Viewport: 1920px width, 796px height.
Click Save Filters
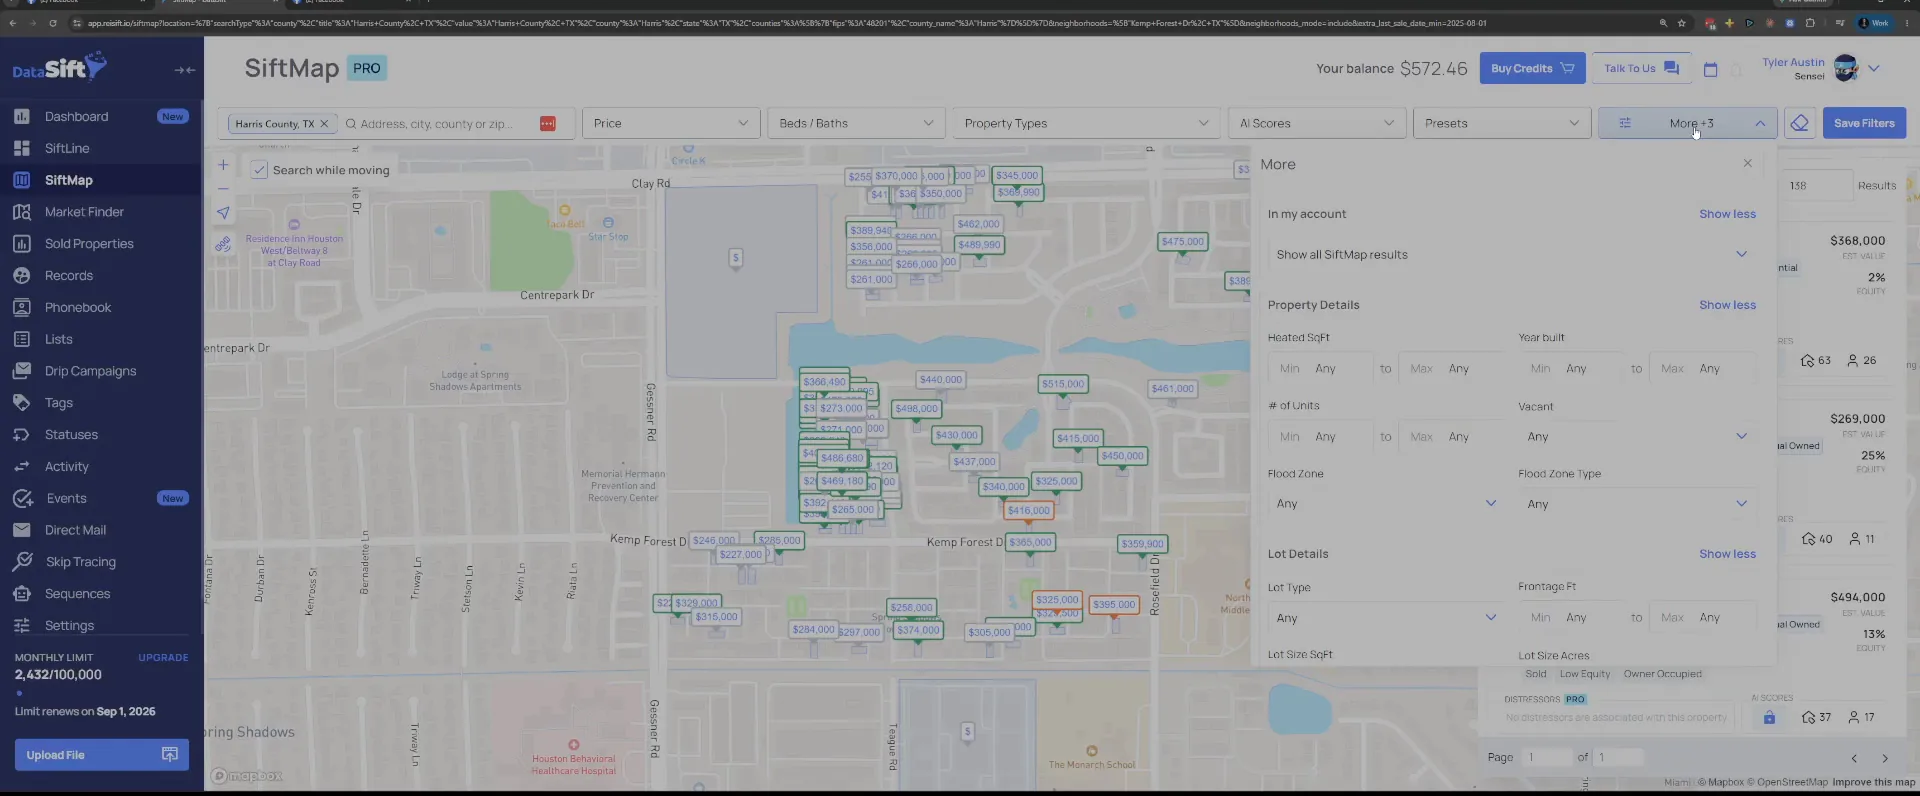click(x=1864, y=123)
